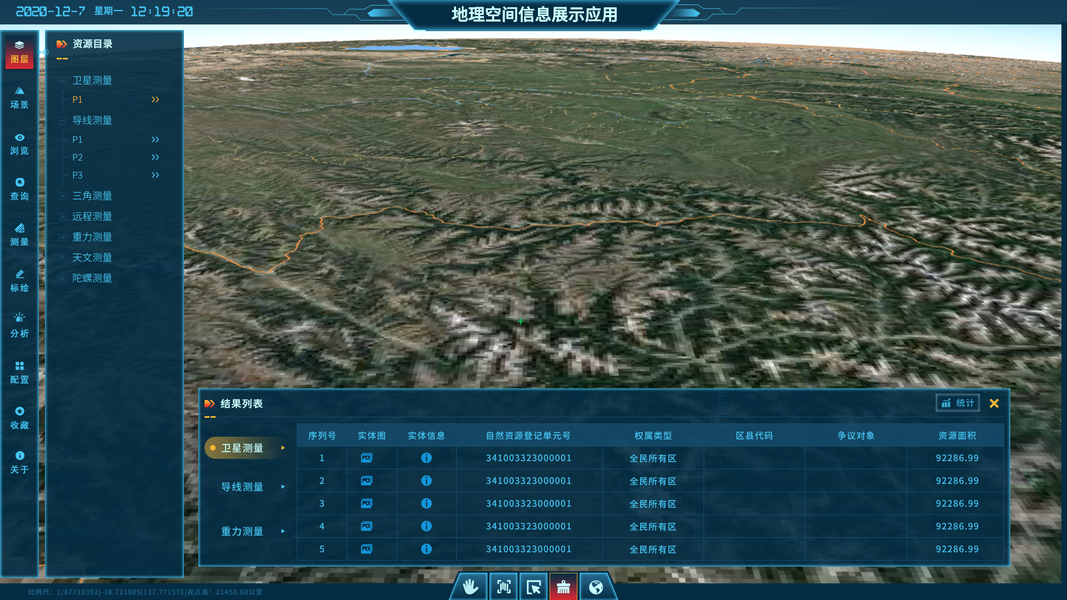Open the 分析 analysis sidebar icon
This screenshot has width=1067, height=600.
point(19,326)
